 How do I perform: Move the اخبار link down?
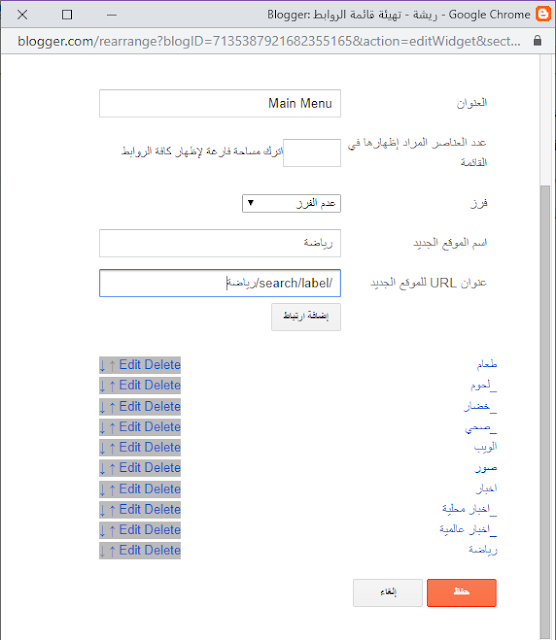point(102,490)
